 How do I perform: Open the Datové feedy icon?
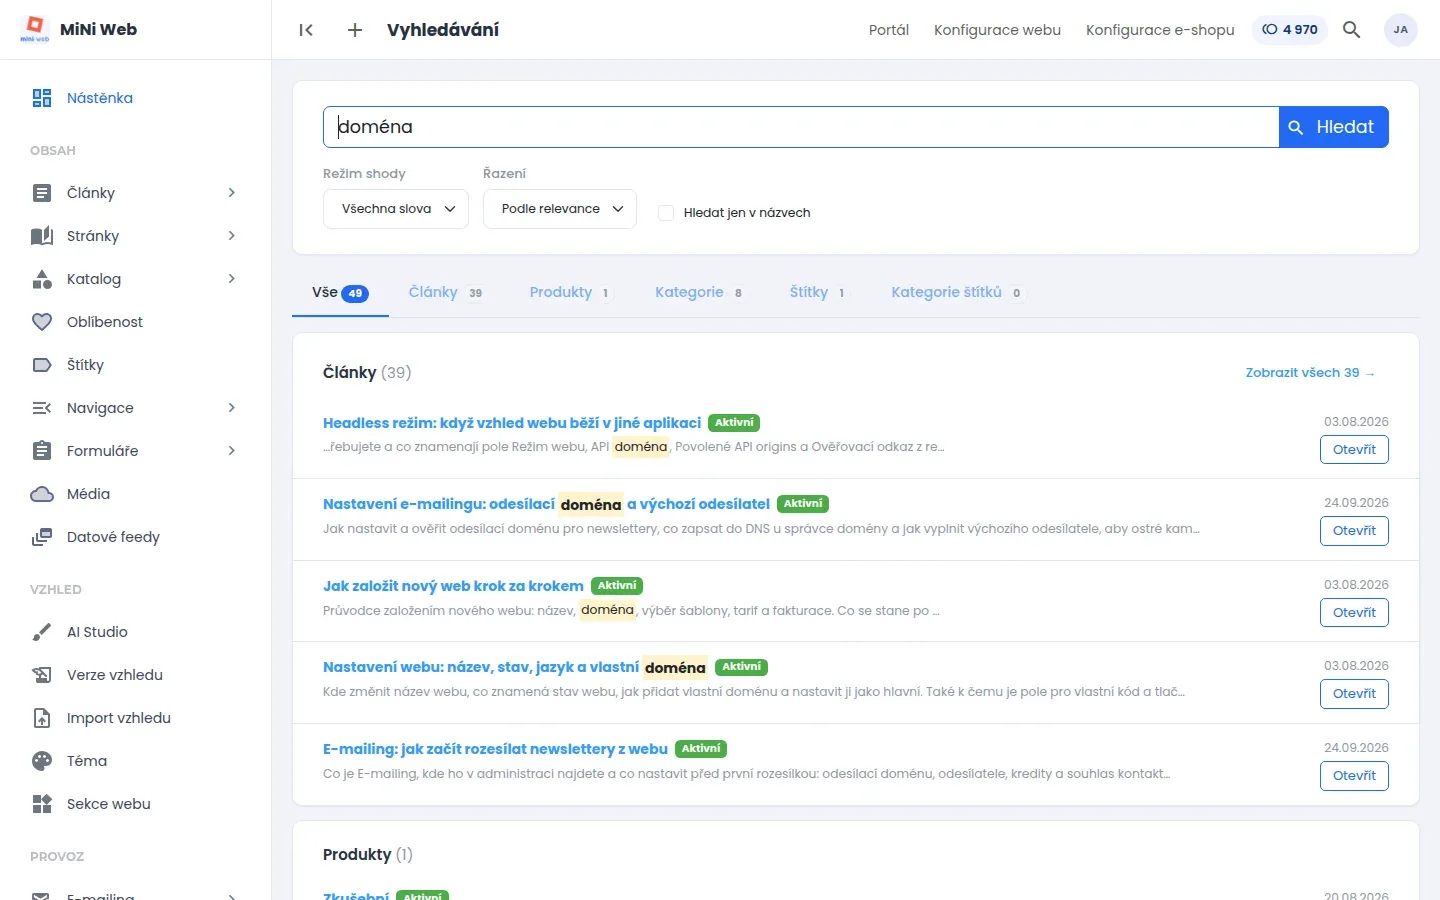pyautogui.click(x=42, y=537)
